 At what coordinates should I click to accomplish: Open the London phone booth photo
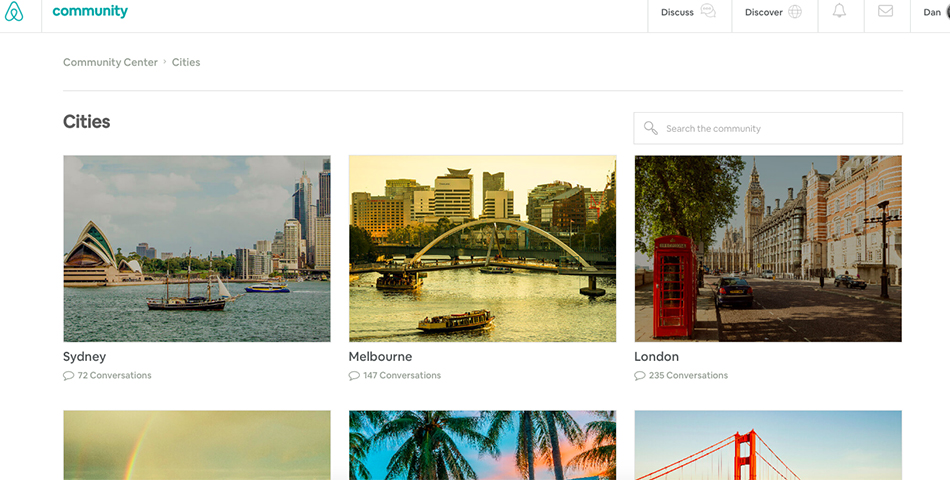pos(768,248)
